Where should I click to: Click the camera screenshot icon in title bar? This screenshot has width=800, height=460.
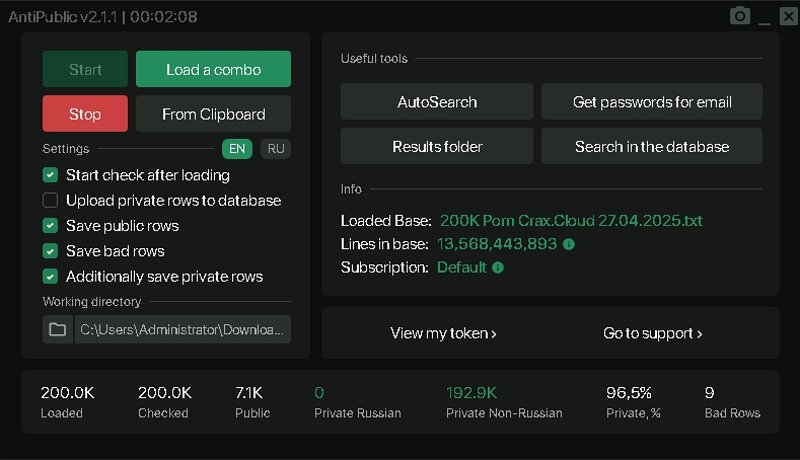point(739,16)
